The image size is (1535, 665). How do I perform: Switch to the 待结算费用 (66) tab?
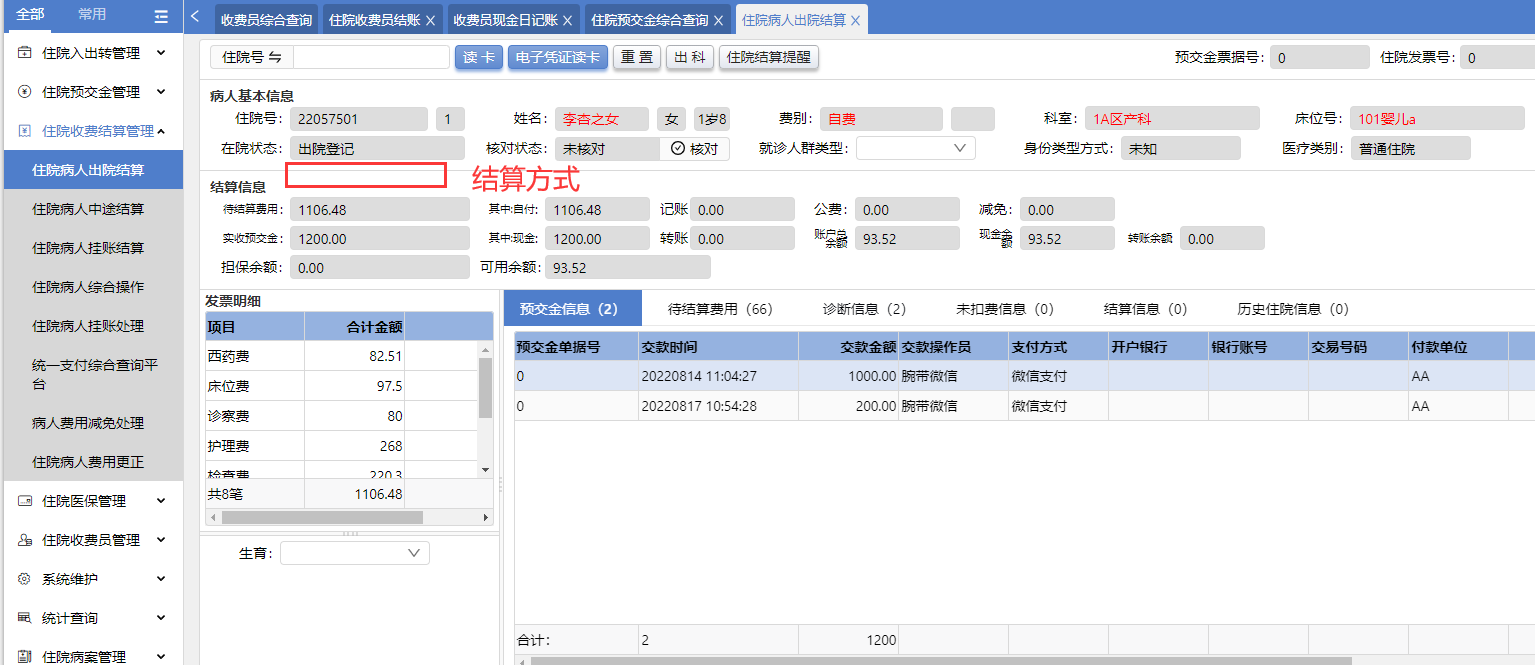point(720,309)
